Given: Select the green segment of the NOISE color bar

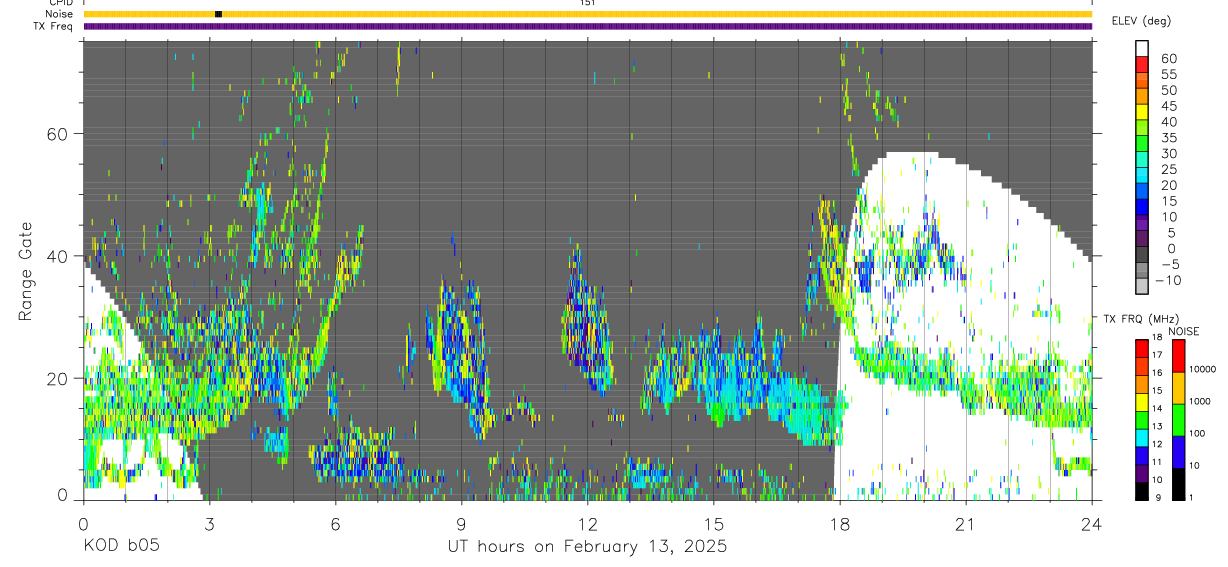Looking at the screenshot, I should [x=1178, y=419].
